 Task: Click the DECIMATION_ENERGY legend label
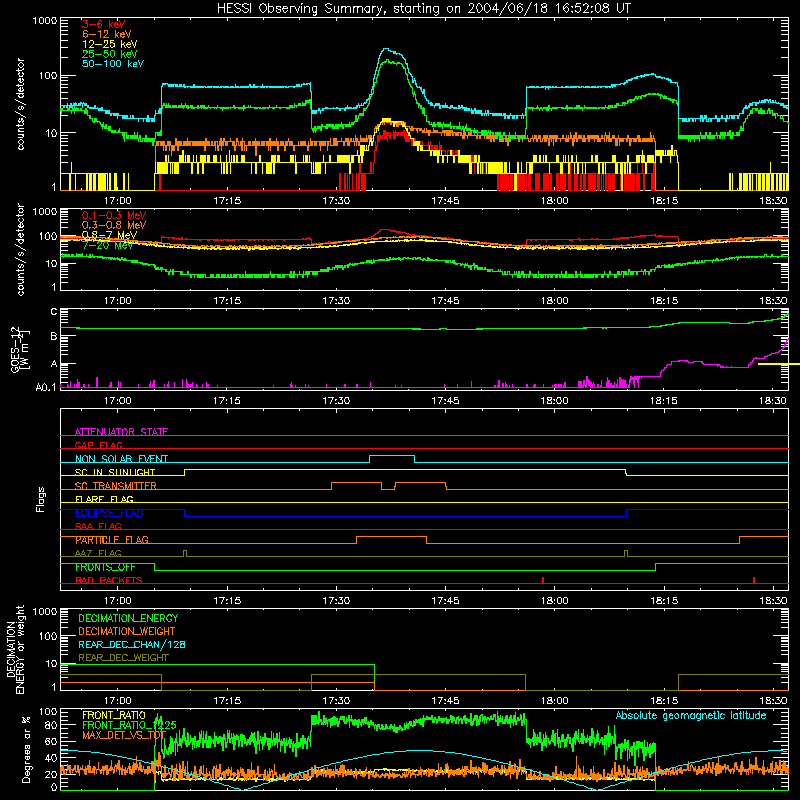click(128, 618)
